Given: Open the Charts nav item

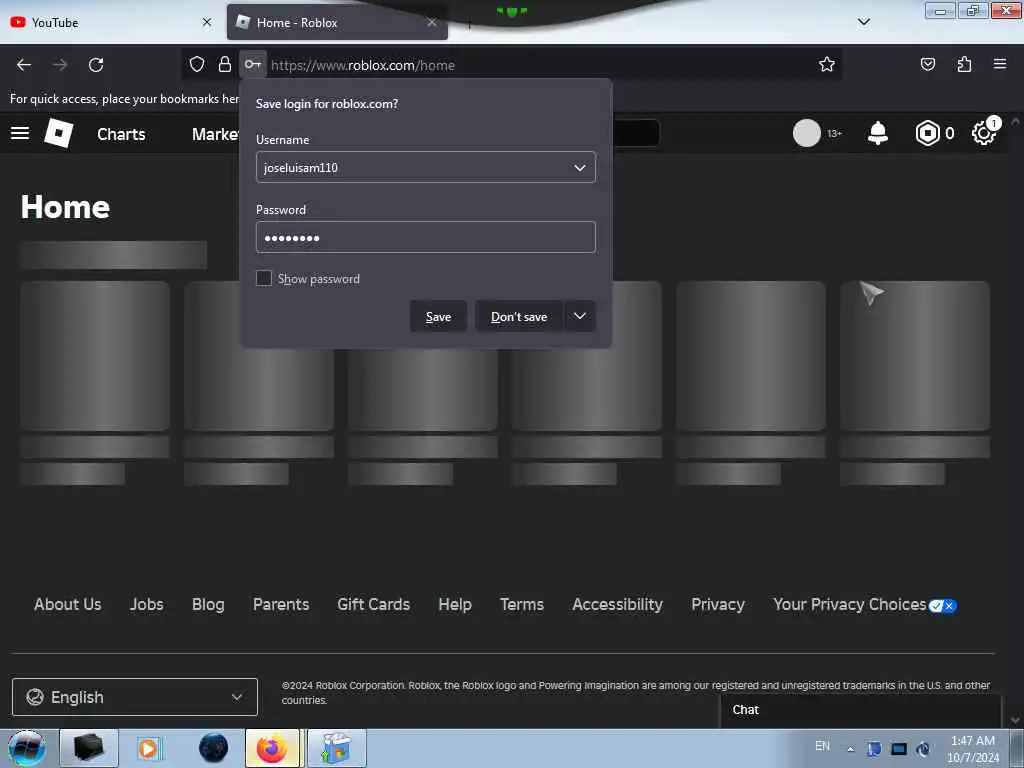Looking at the screenshot, I should 121,134.
